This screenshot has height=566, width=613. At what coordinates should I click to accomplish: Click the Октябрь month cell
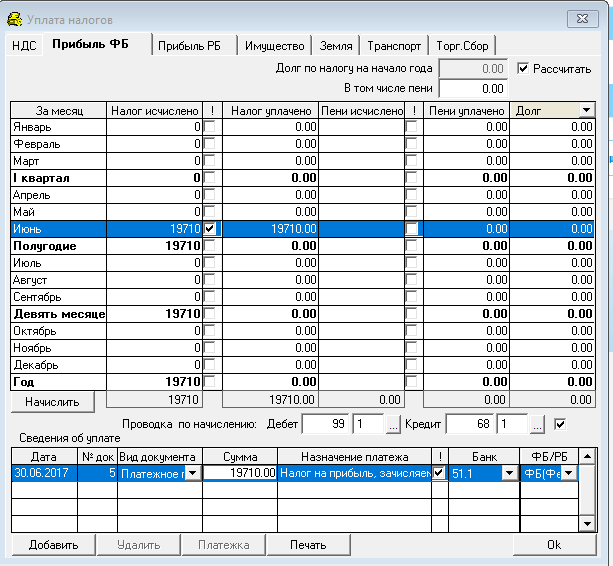[x=59, y=331]
